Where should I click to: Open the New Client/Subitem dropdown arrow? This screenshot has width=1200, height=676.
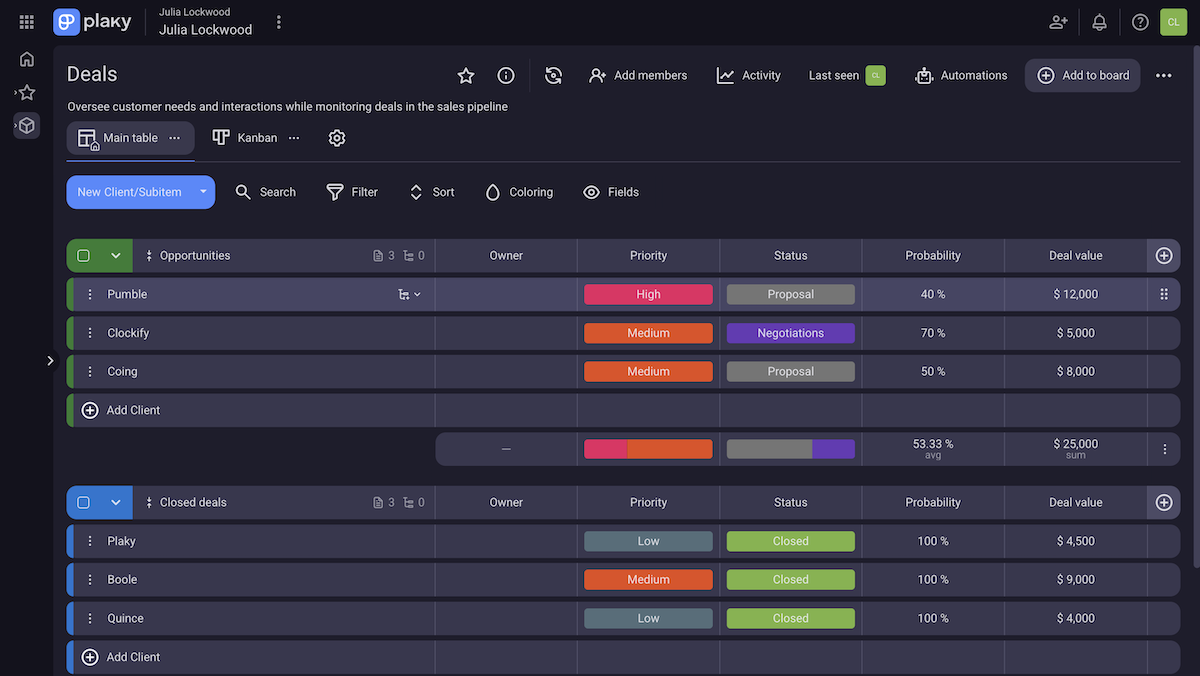pos(202,192)
